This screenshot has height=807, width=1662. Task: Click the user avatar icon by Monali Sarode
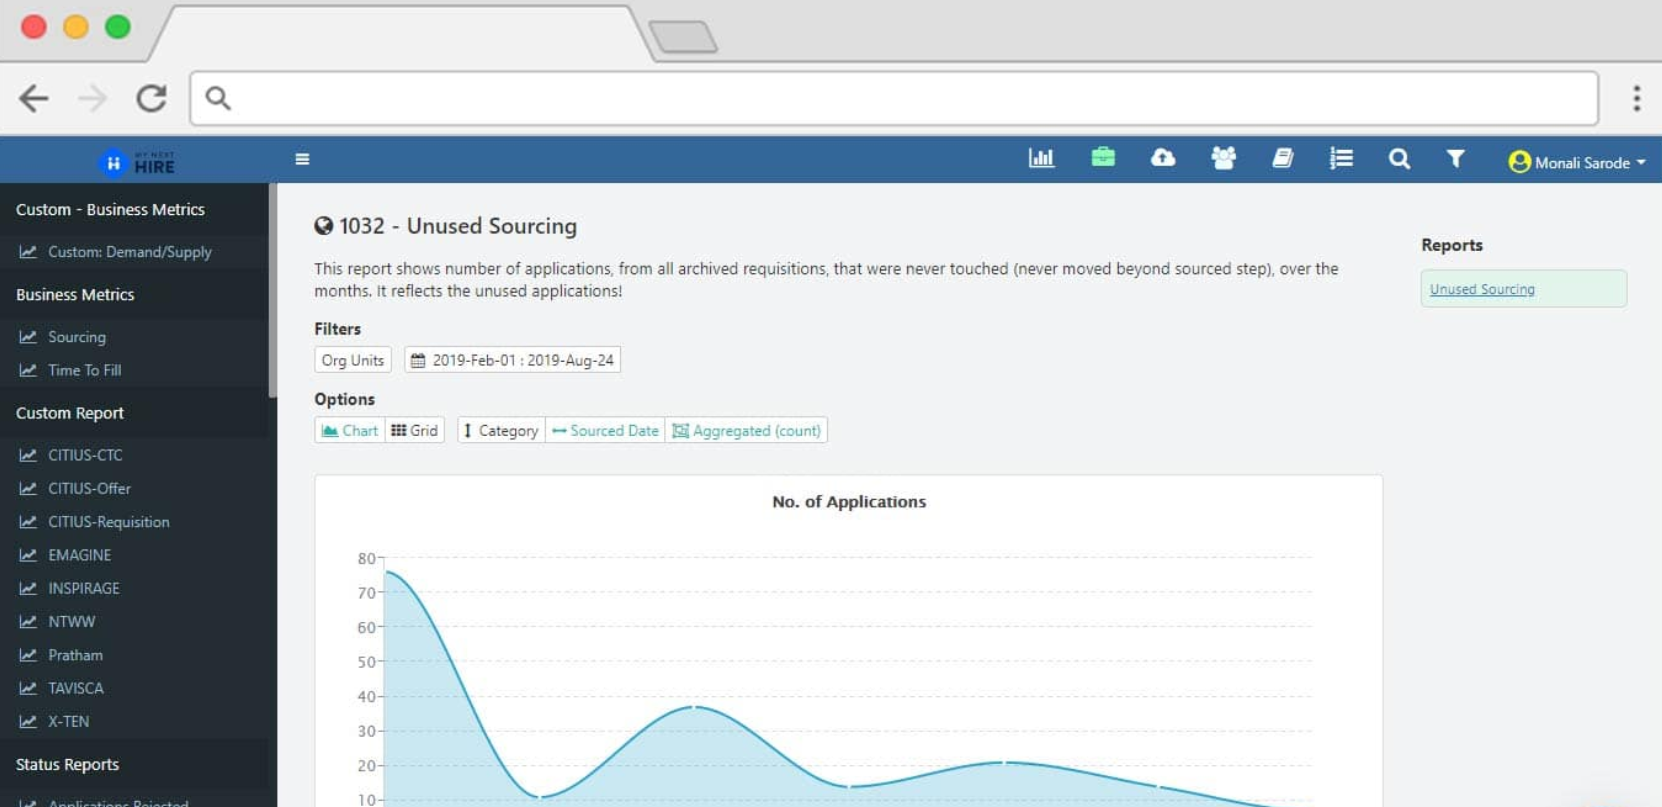click(1519, 162)
